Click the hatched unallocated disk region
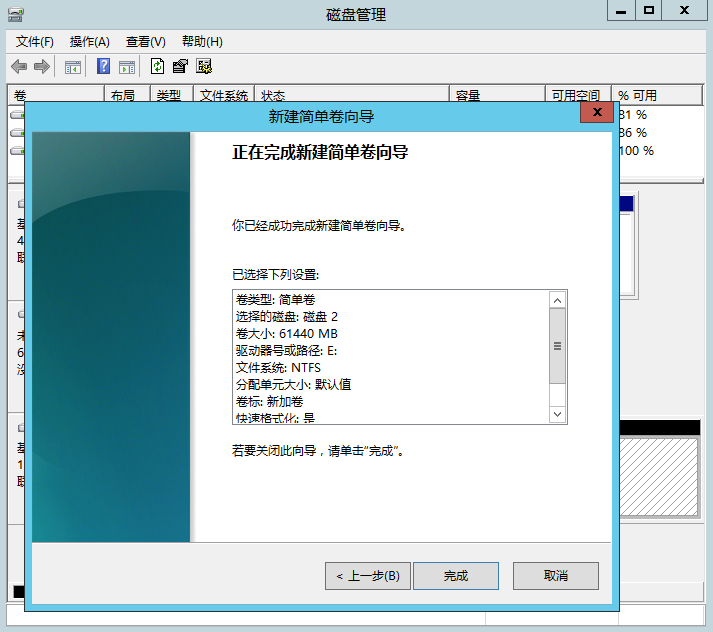The width and height of the screenshot is (713, 632). pyautogui.click(x=659, y=477)
